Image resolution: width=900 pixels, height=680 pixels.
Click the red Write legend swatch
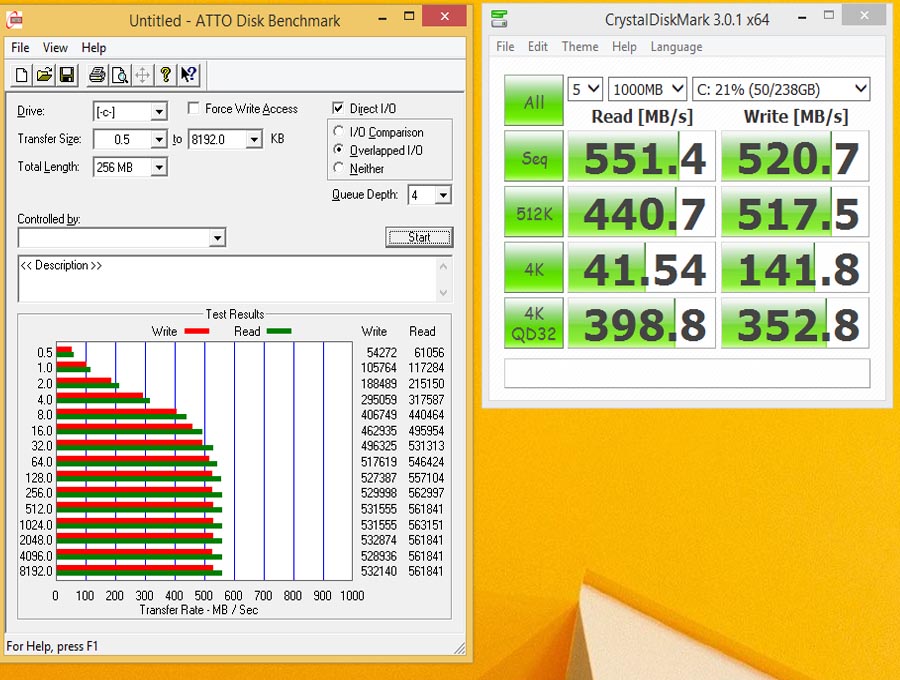(x=197, y=331)
